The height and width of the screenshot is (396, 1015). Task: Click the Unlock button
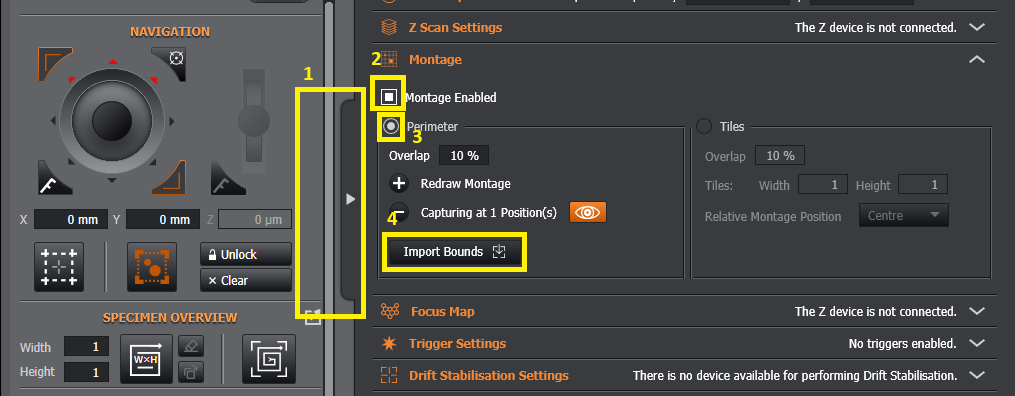pyautogui.click(x=245, y=254)
